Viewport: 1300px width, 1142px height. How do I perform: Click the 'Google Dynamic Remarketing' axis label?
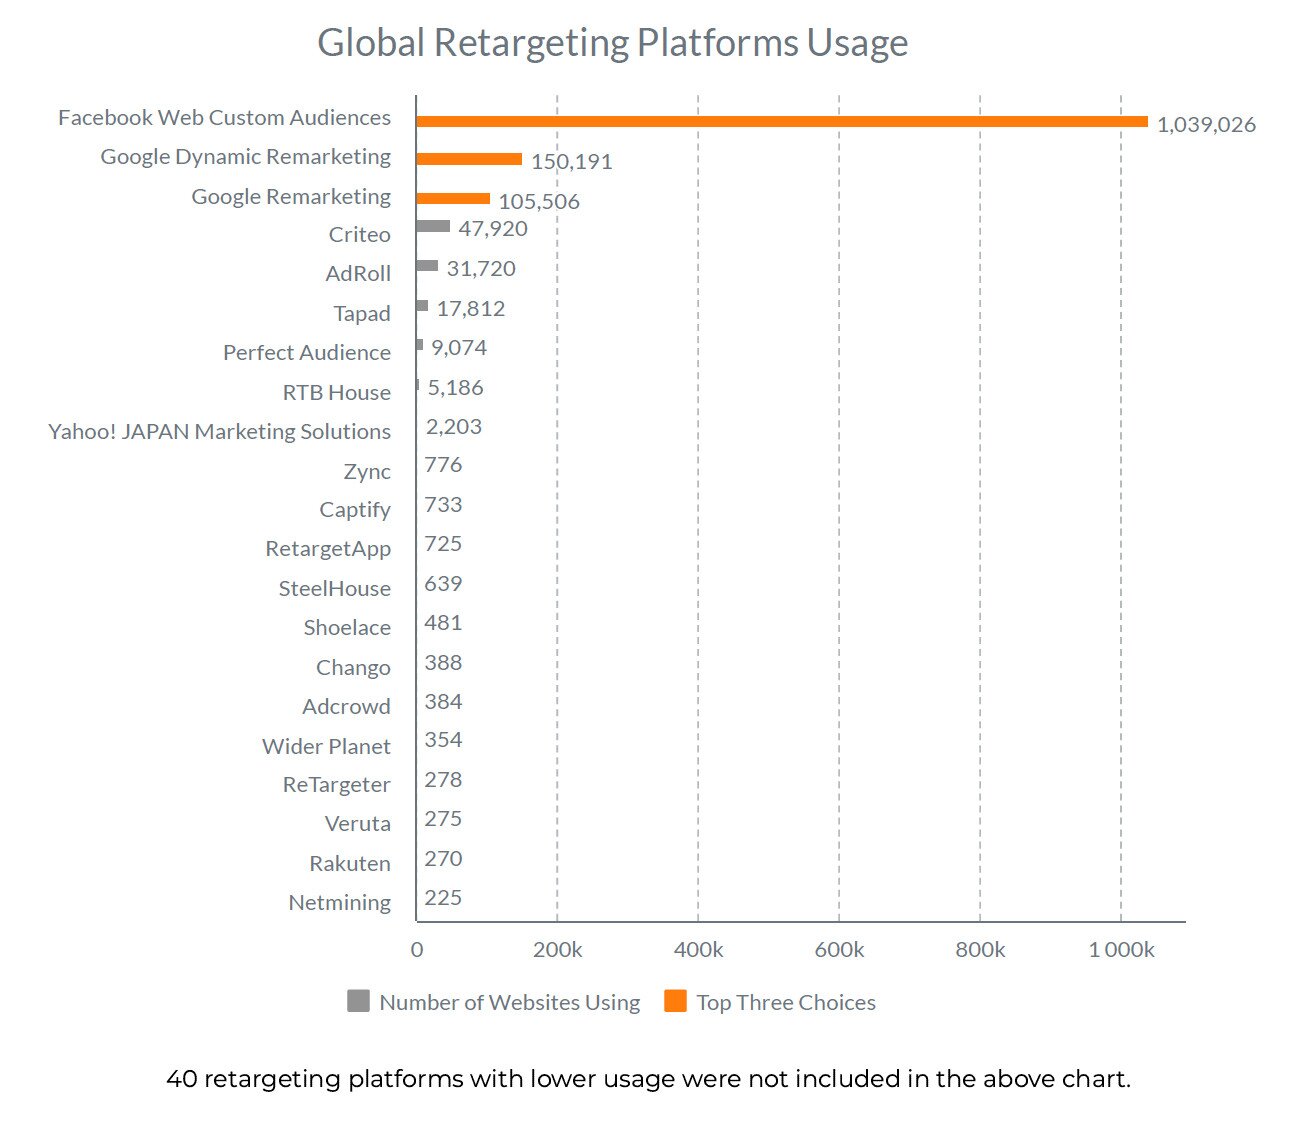coord(246,157)
